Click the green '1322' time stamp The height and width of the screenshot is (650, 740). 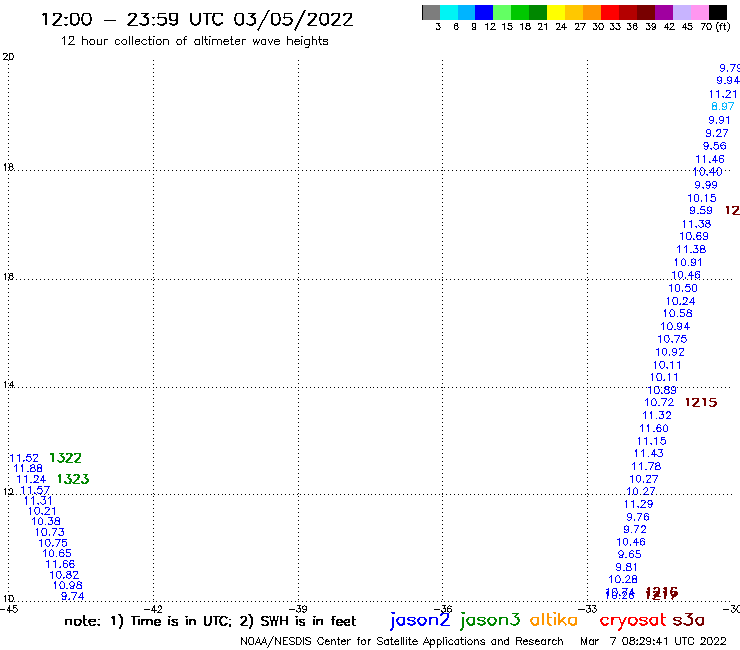[x=65, y=458]
